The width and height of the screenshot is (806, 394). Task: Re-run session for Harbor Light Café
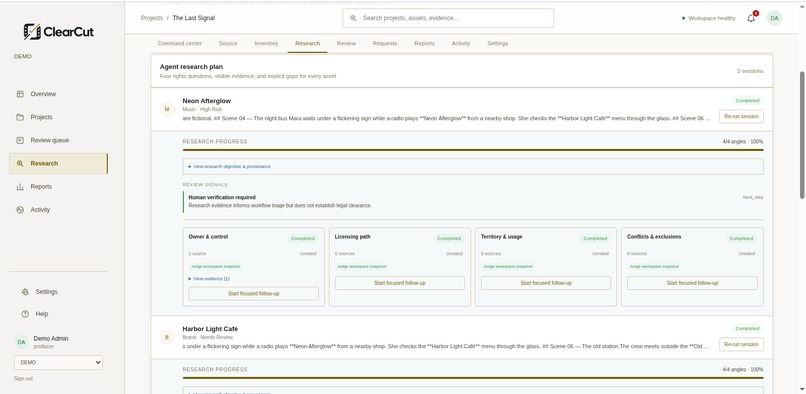point(741,345)
